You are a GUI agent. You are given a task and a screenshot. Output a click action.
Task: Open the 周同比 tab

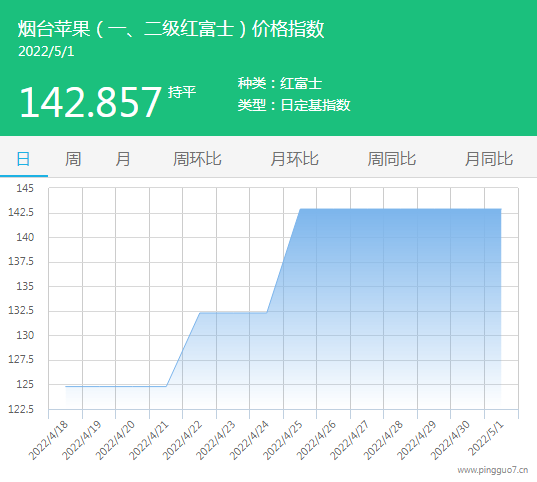[x=391, y=159]
